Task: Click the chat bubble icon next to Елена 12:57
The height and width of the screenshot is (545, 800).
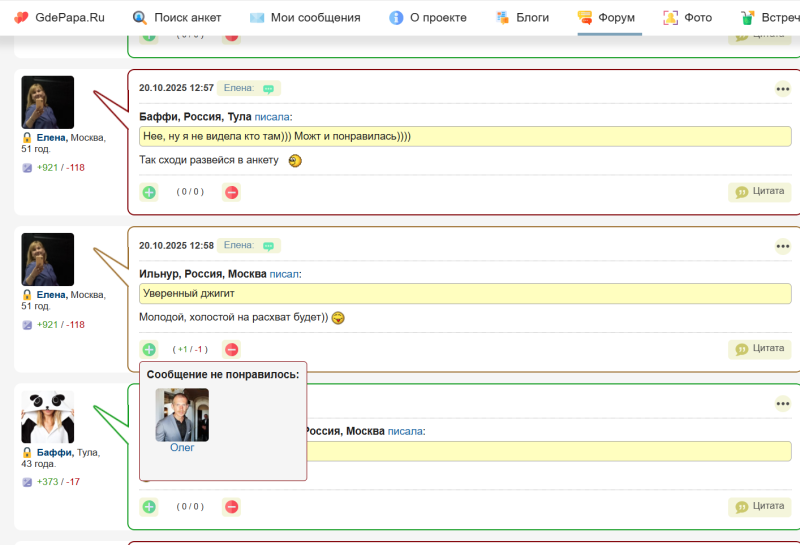Action: click(268, 88)
